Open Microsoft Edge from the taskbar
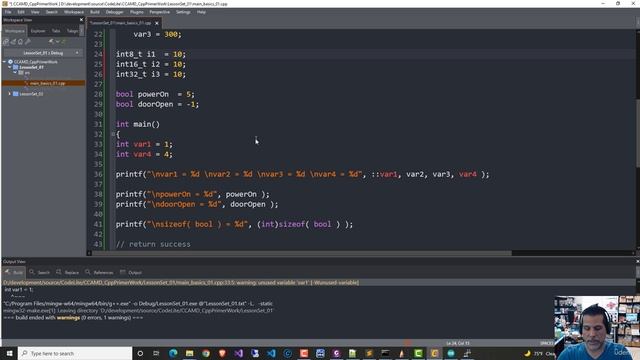Viewport: 640px width, 360px height. 173,353
